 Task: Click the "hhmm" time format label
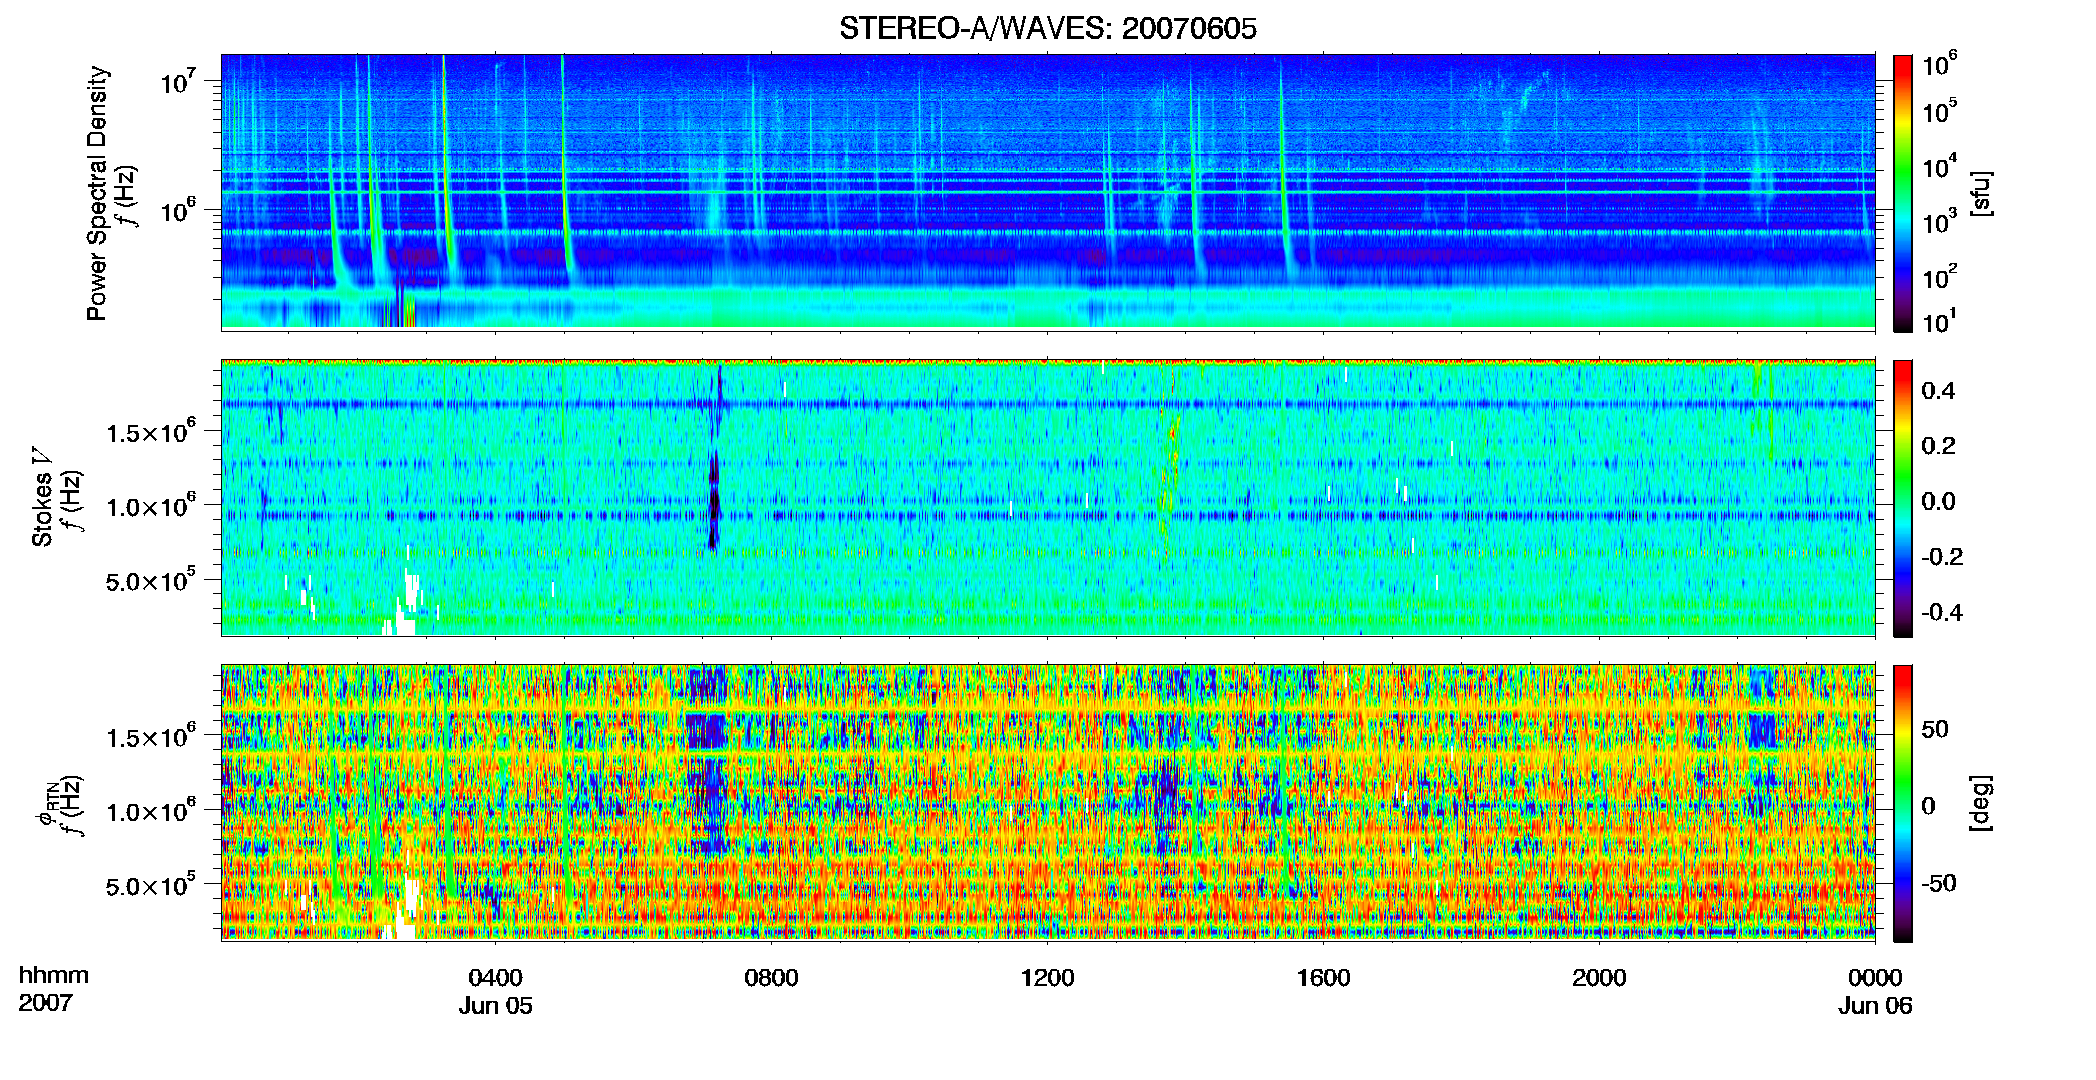pyautogui.click(x=54, y=976)
